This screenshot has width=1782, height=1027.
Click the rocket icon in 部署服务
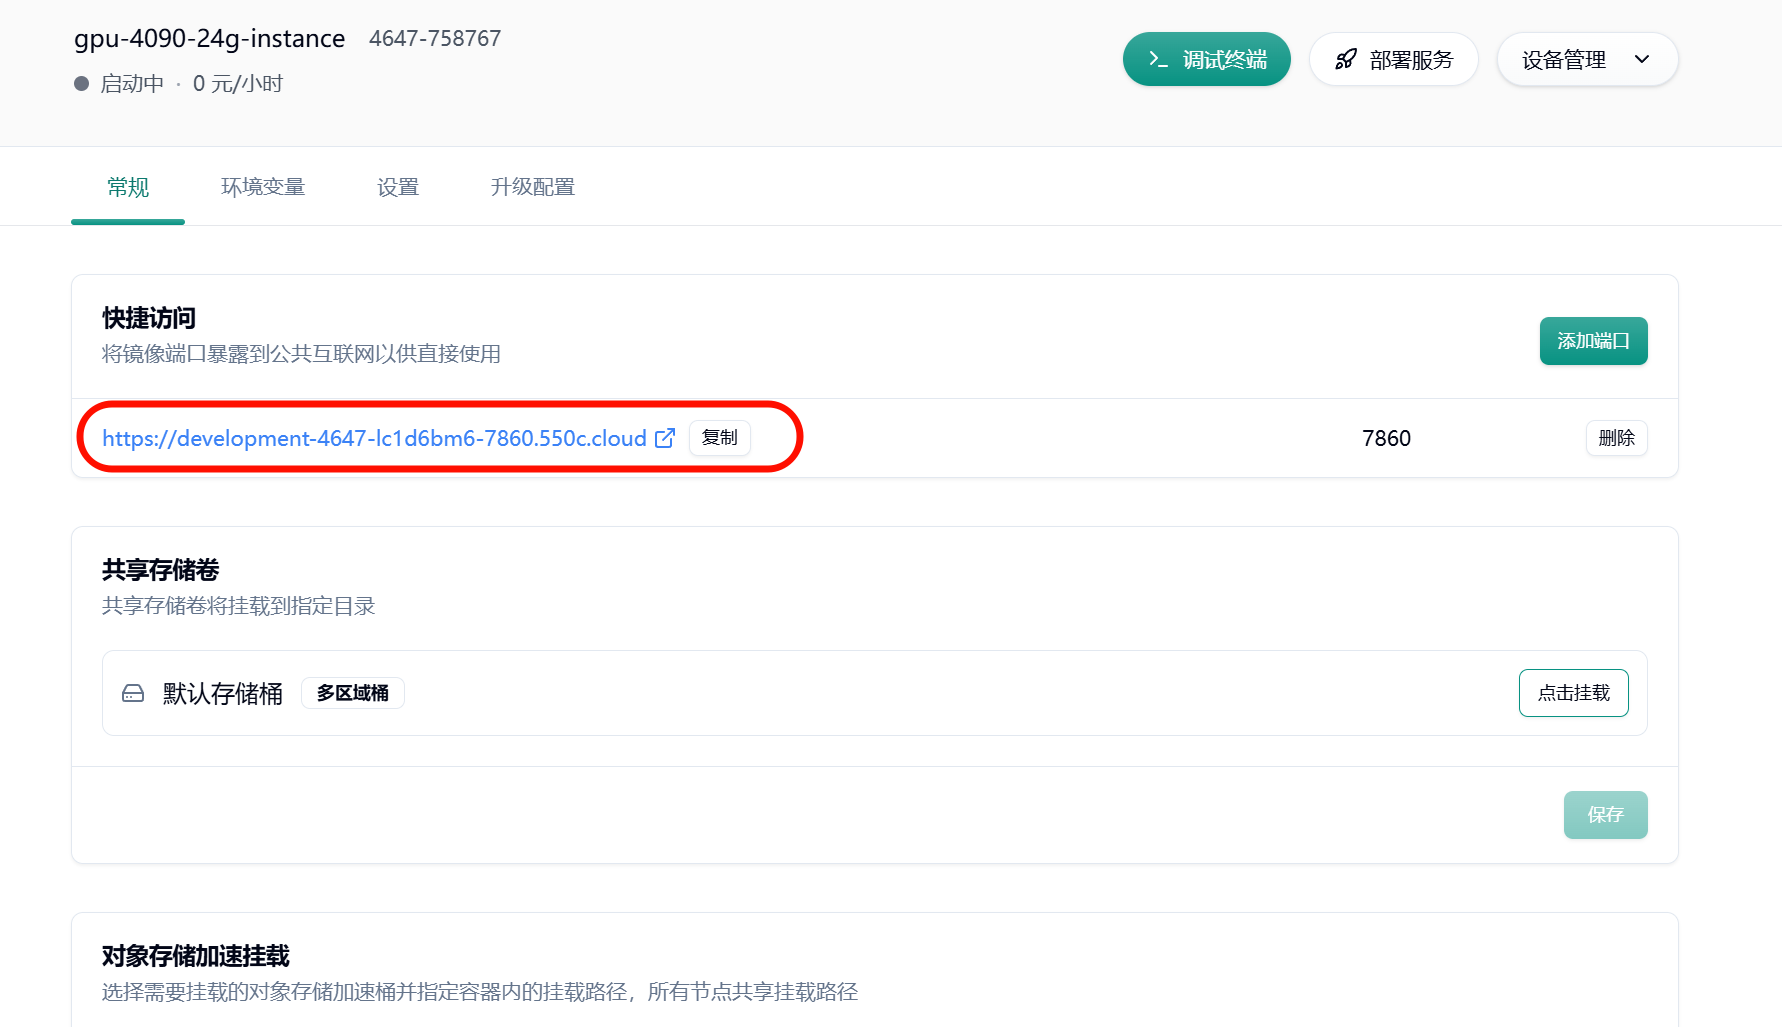coord(1346,60)
